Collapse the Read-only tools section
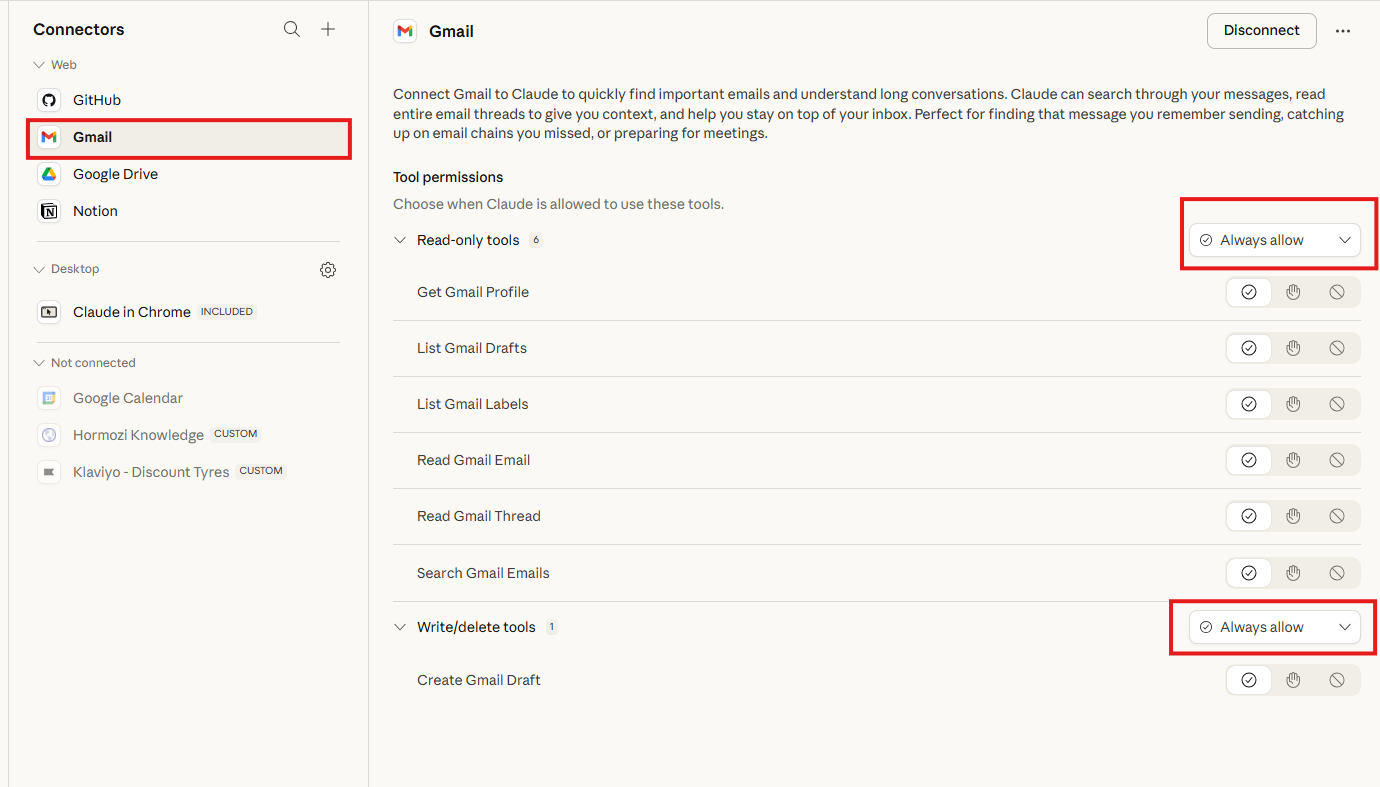This screenshot has height=787, width=1380. [400, 240]
